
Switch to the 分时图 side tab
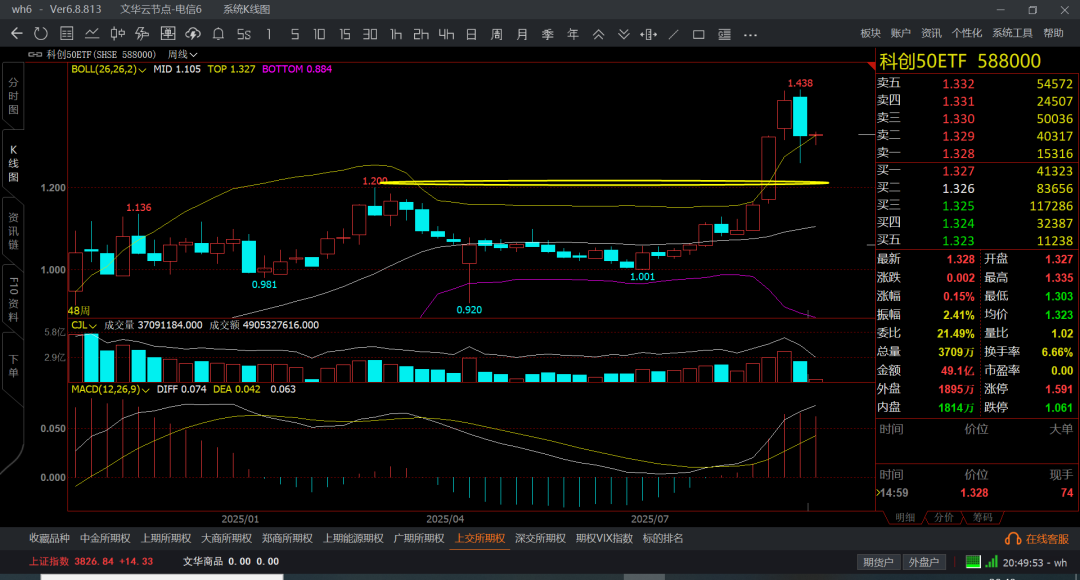tap(13, 96)
